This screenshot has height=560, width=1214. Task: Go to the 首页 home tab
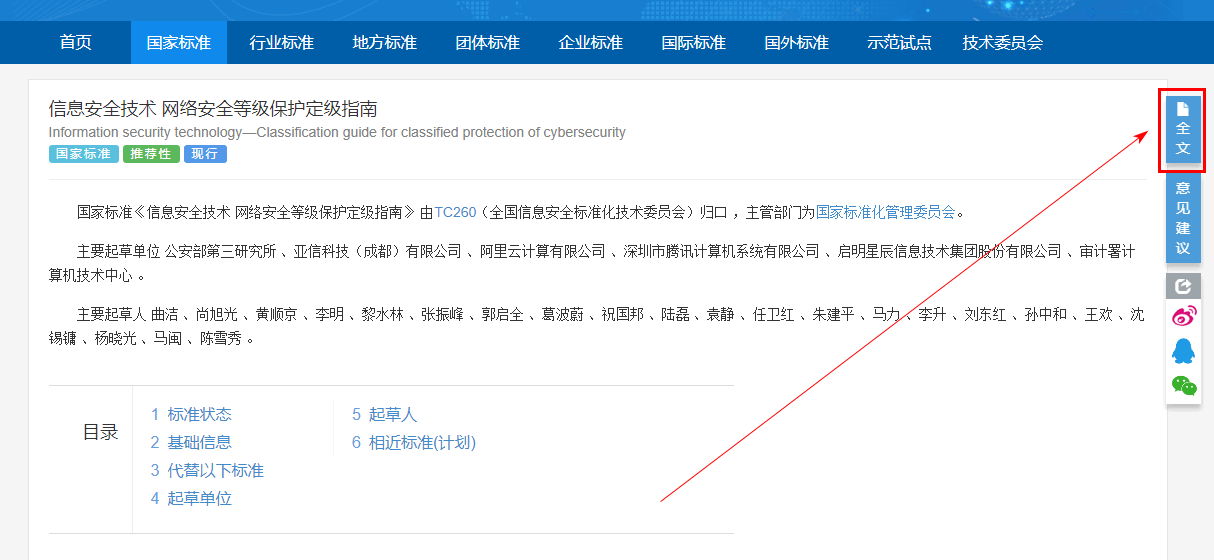[x=76, y=43]
